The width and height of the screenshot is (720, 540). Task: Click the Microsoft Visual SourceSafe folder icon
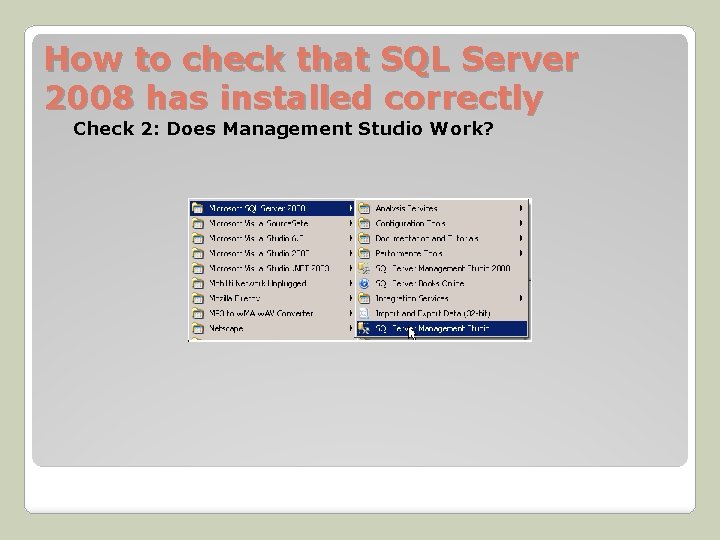[x=198, y=224]
